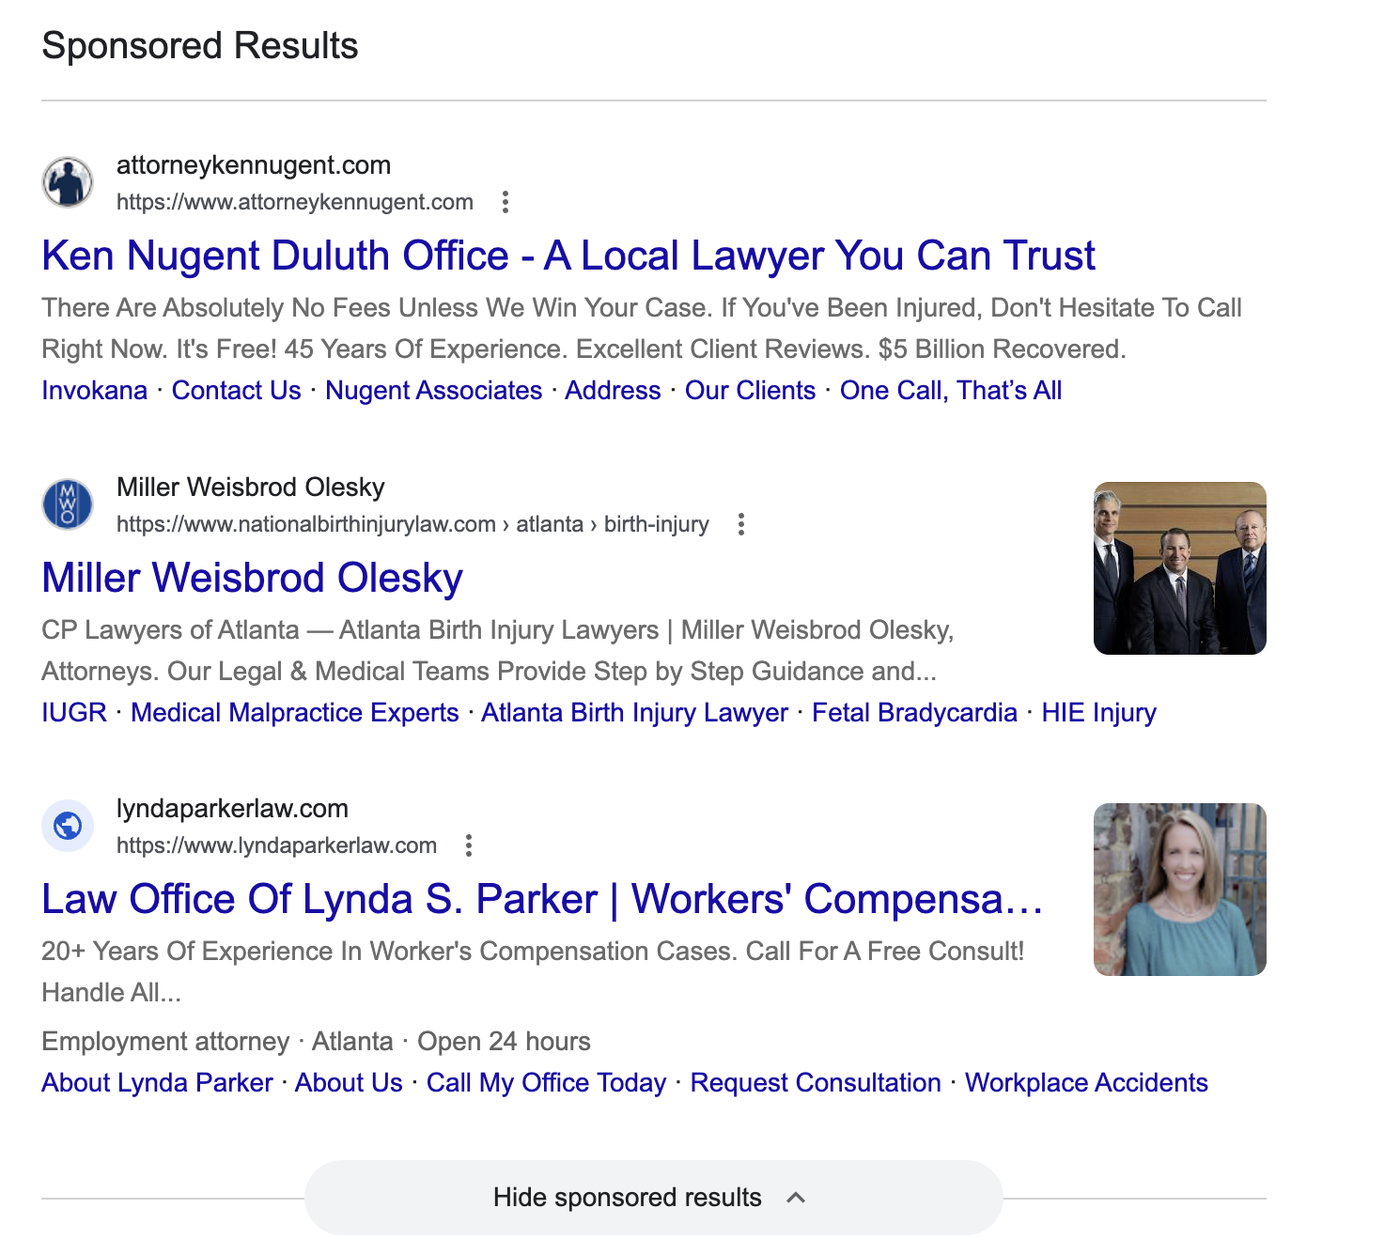Click the three lawyers photo thumbnail
This screenshot has width=1400, height=1255.
tap(1180, 568)
